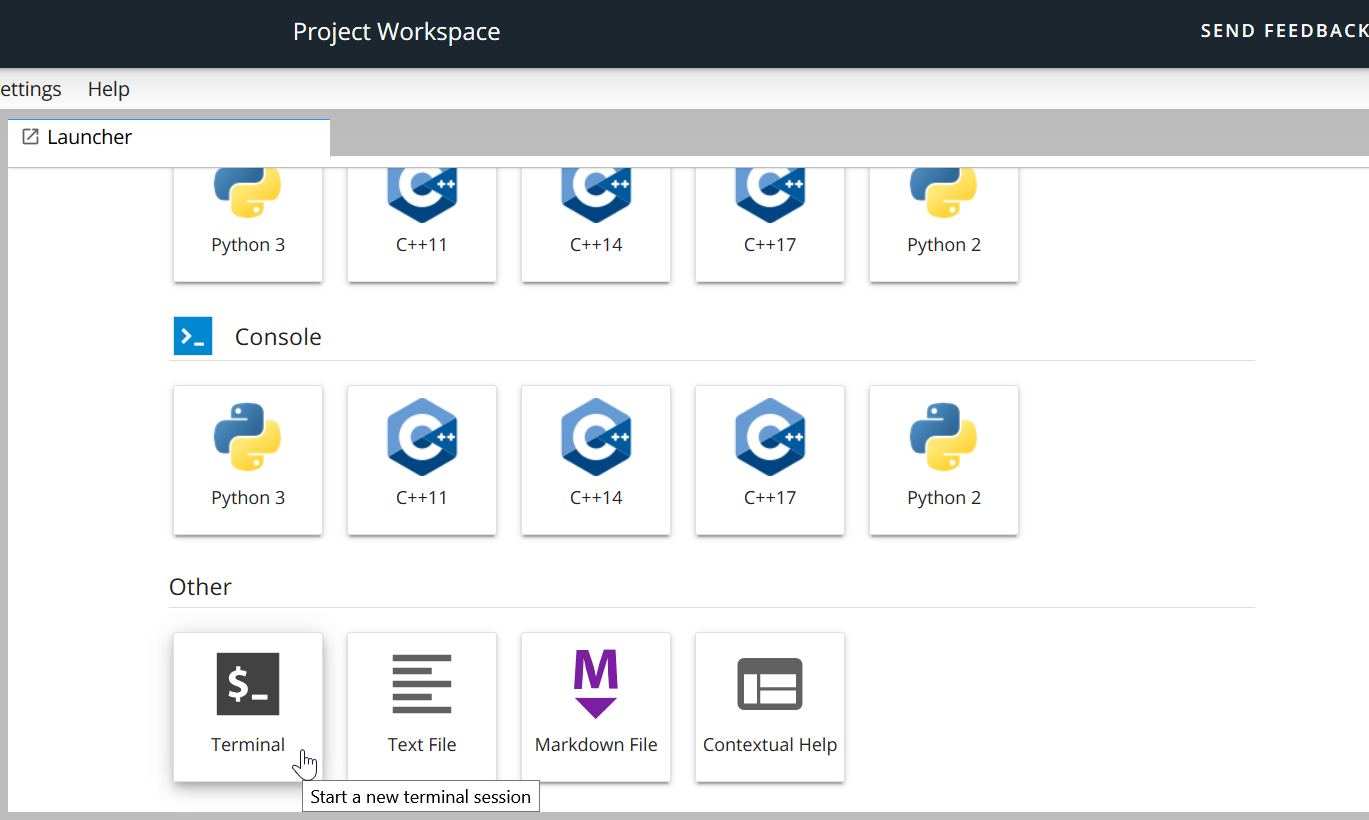1369x820 pixels.
Task: Open the partially visible Settings menu
Action: [x=30, y=89]
